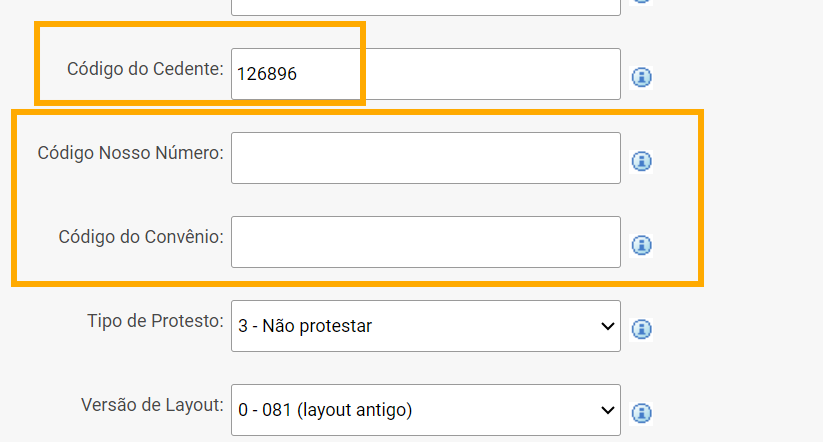The width and height of the screenshot is (823, 442).
Task: Expand the Versão de Layout dropdown
Action: 426,410
